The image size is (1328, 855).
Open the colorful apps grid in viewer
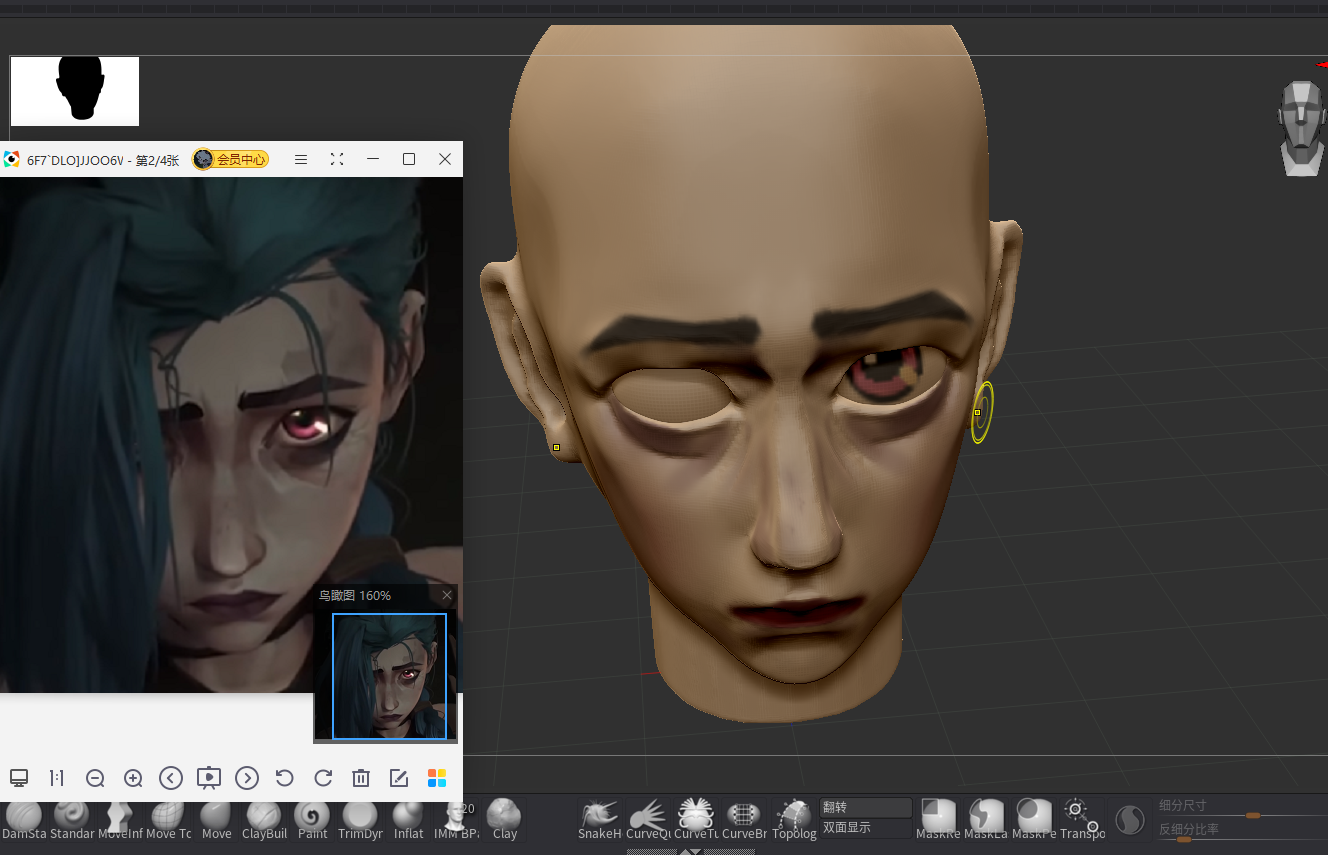tap(437, 778)
